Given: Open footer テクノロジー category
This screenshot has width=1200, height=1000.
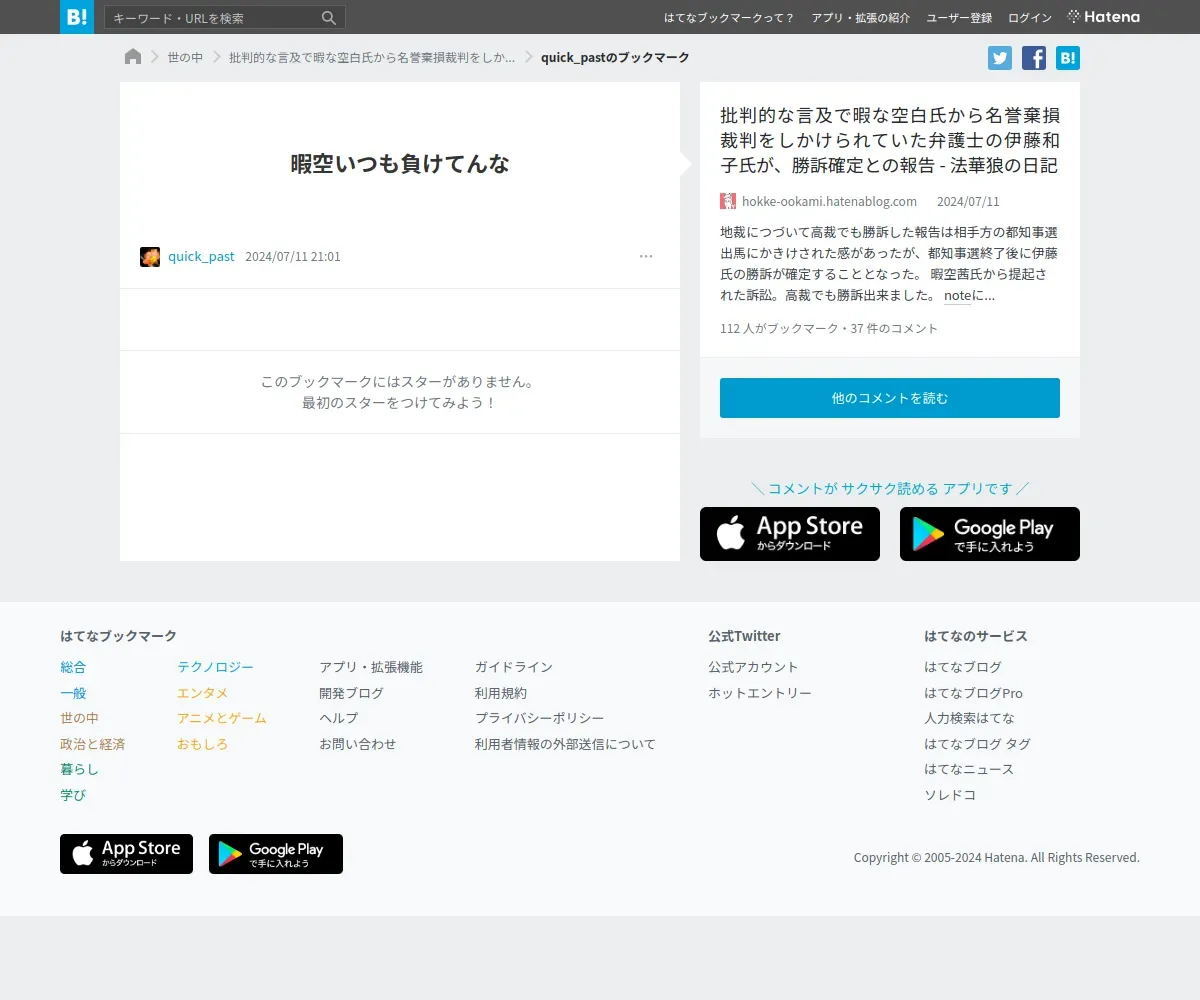Looking at the screenshot, I should click(x=215, y=667).
